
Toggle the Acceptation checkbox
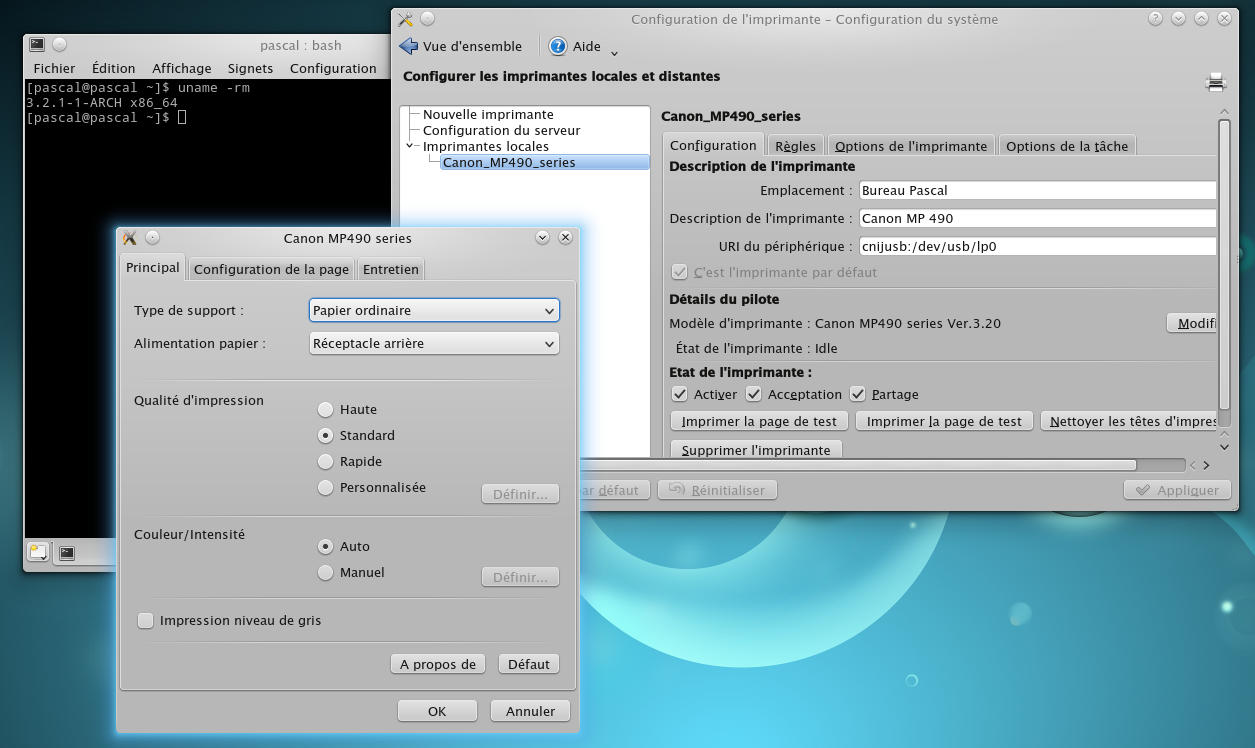click(754, 394)
